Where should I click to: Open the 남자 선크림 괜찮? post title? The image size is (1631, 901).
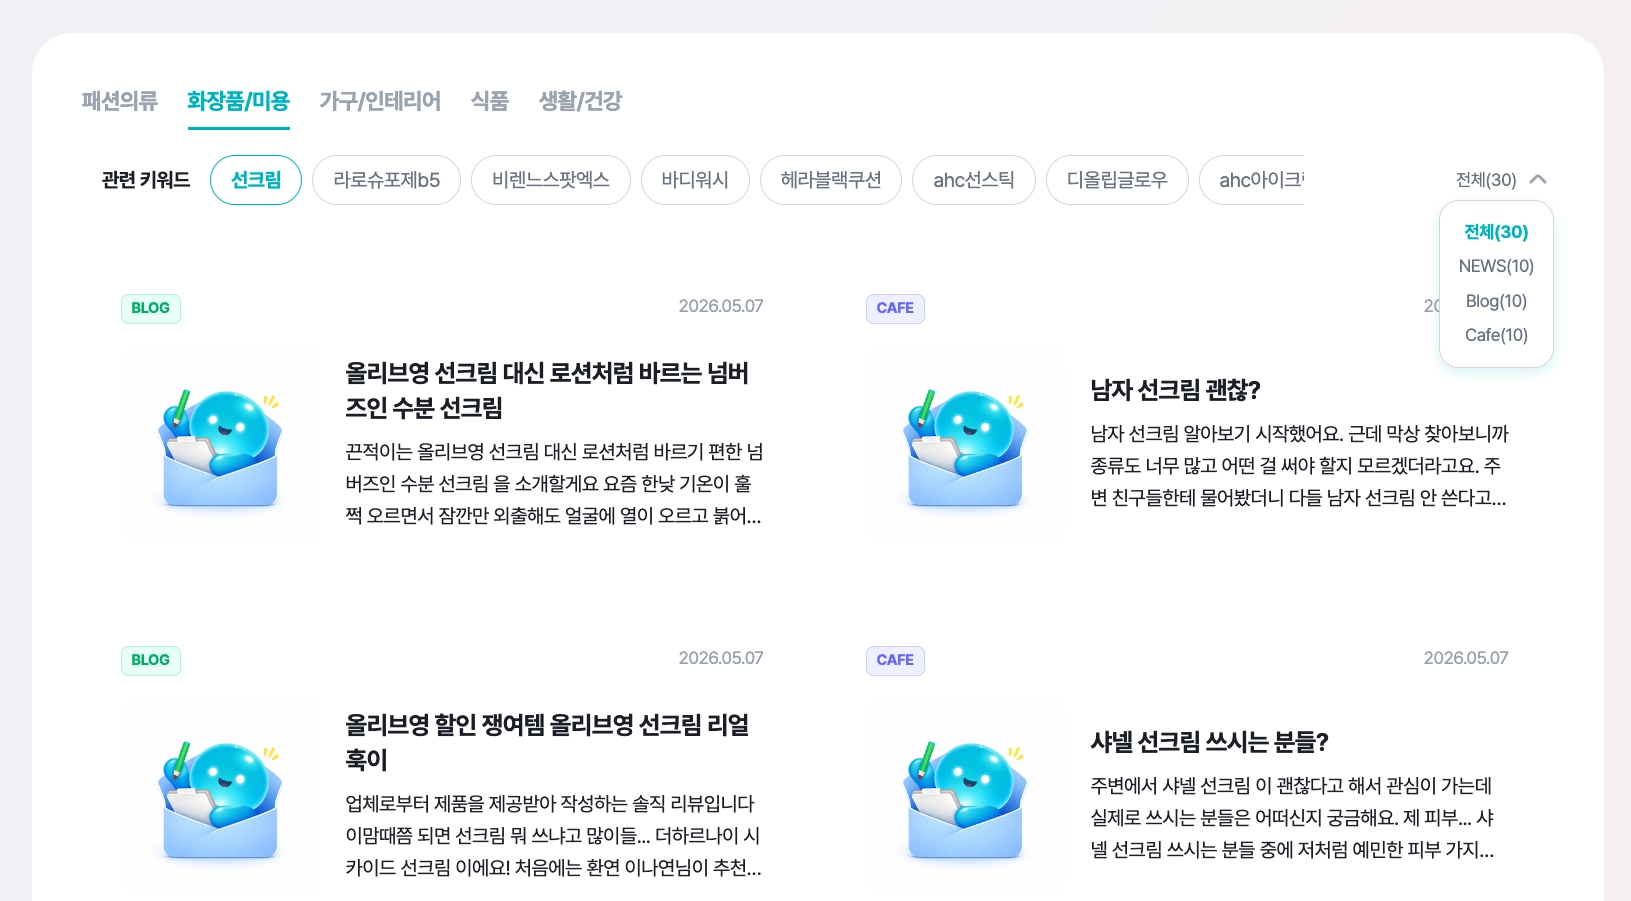coord(1175,390)
